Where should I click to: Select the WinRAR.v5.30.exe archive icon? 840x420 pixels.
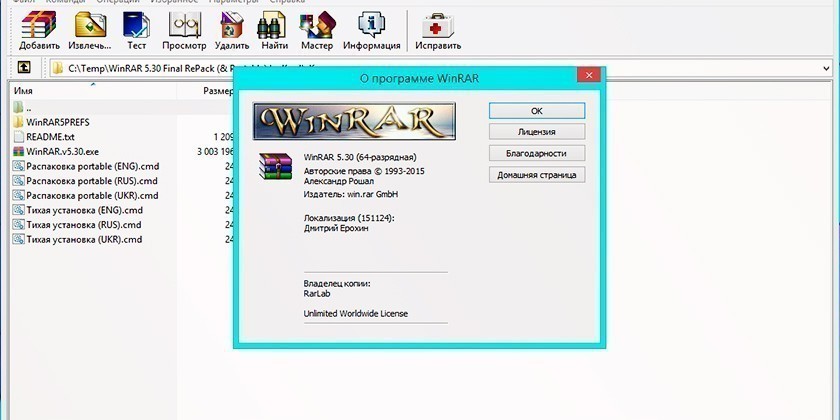(x=18, y=152)
